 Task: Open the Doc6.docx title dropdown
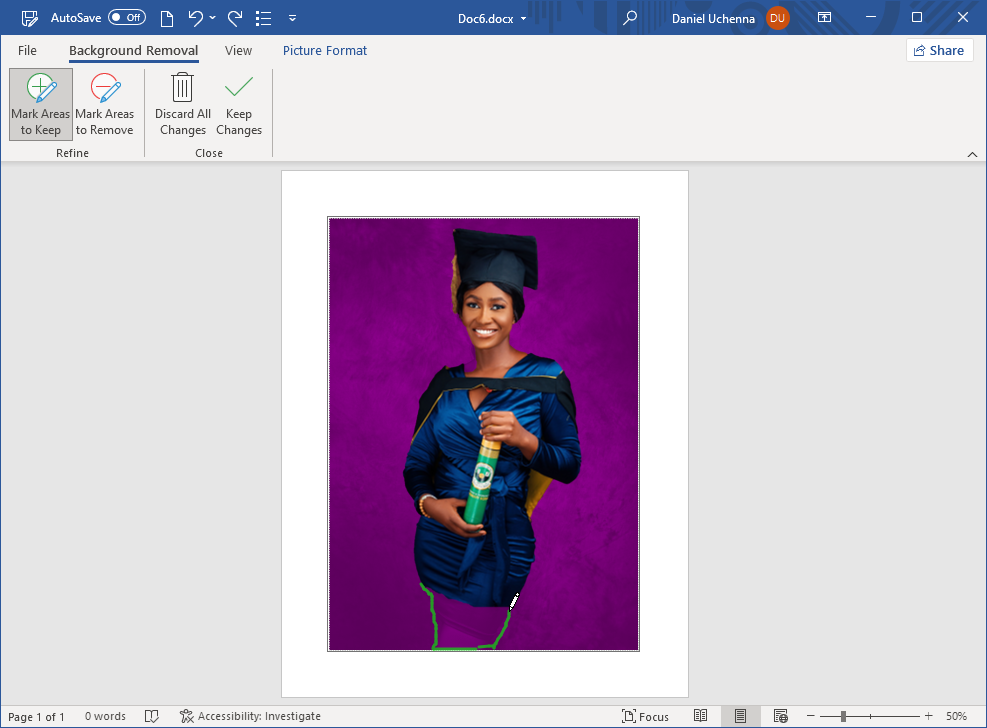point(523,17)
